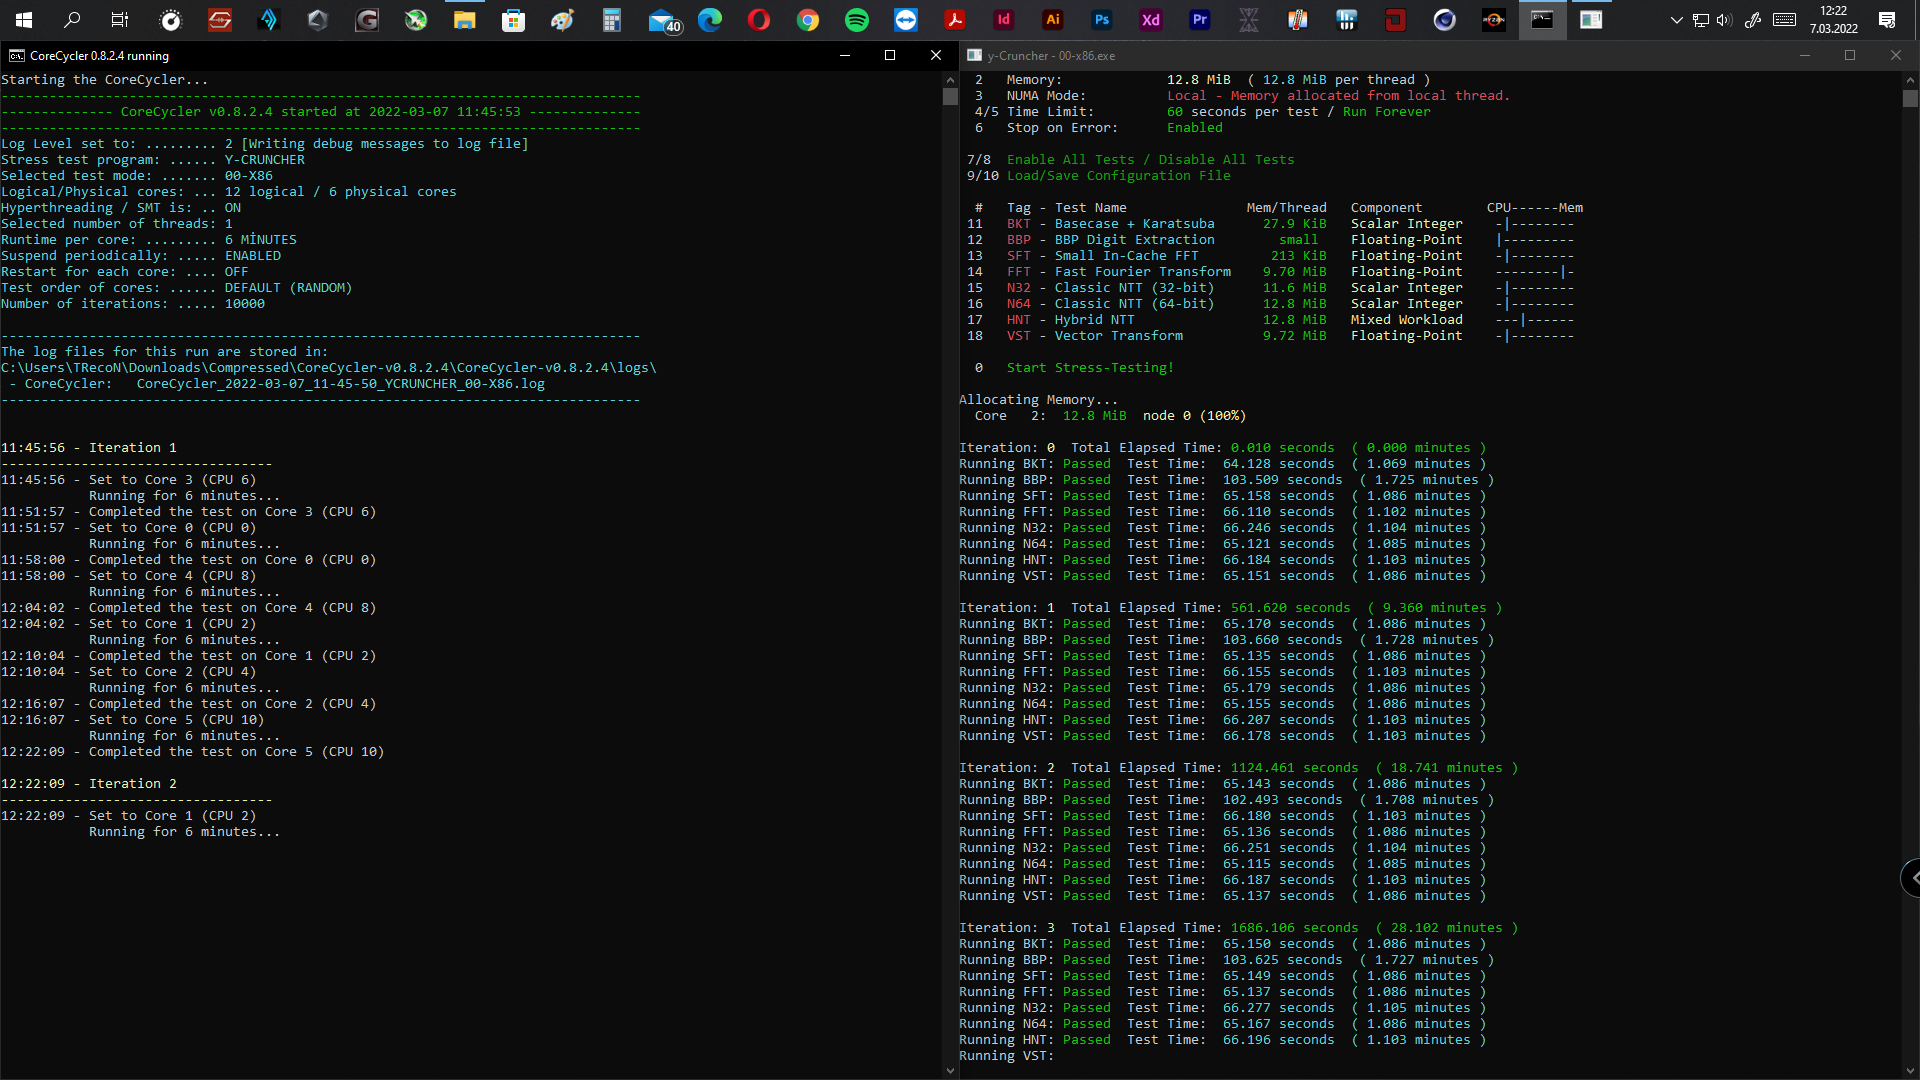
Task: Launch Adobe Illustrator from the taskbar
Action: (x=1053, y=20)
